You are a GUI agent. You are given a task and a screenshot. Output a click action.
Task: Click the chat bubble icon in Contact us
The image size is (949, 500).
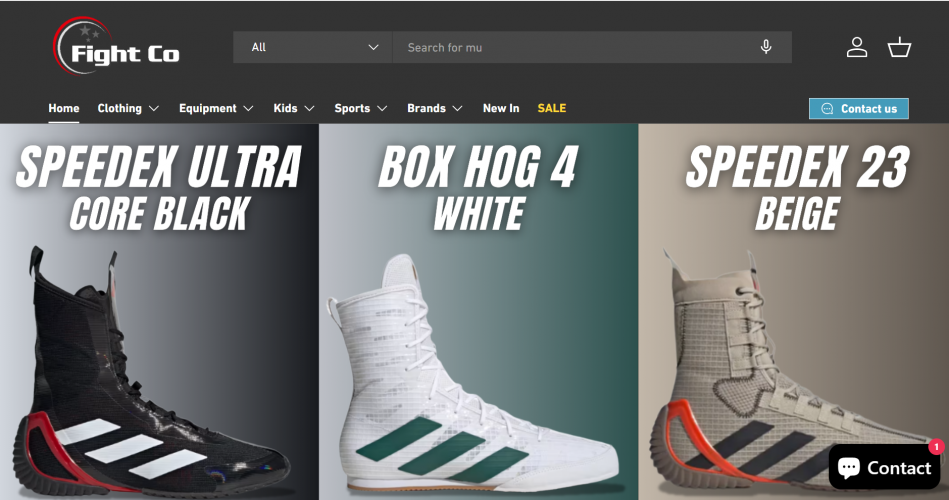(x=827, y=109)
